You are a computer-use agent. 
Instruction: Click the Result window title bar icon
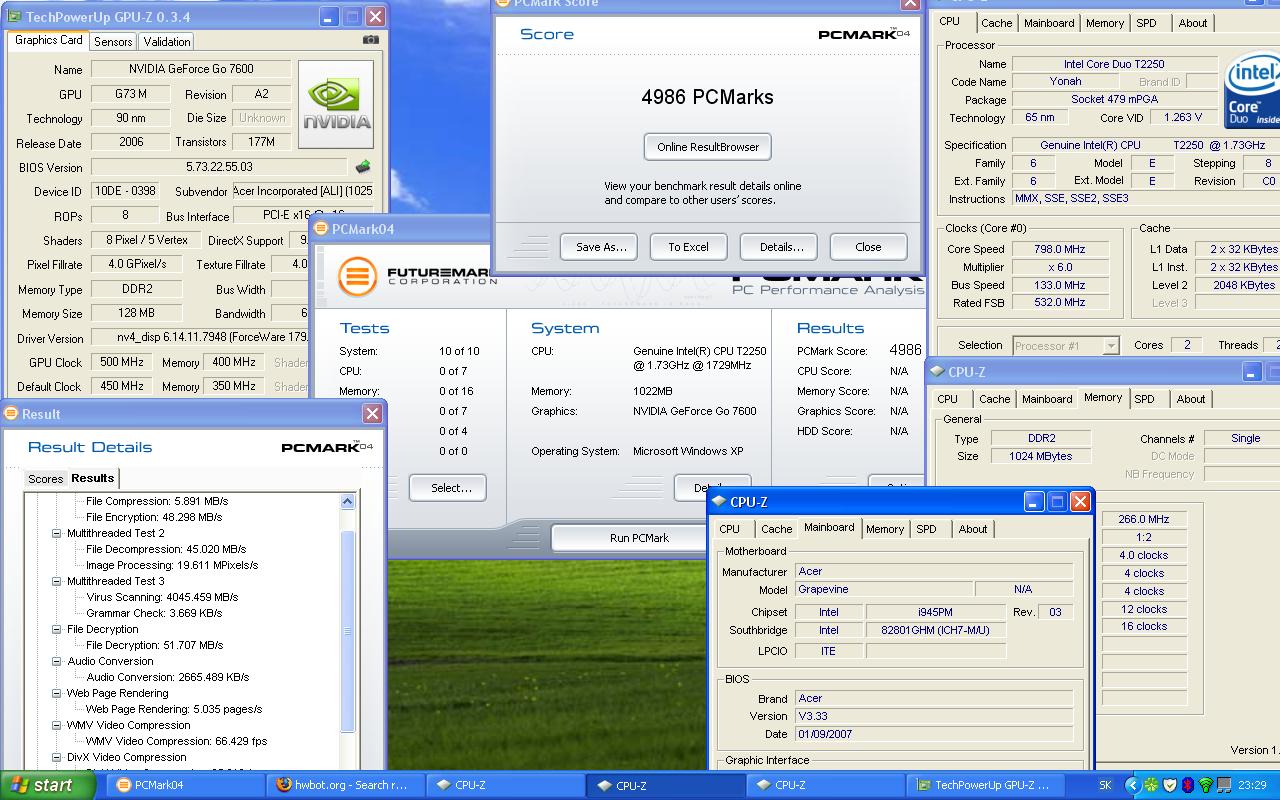[11, 413]
